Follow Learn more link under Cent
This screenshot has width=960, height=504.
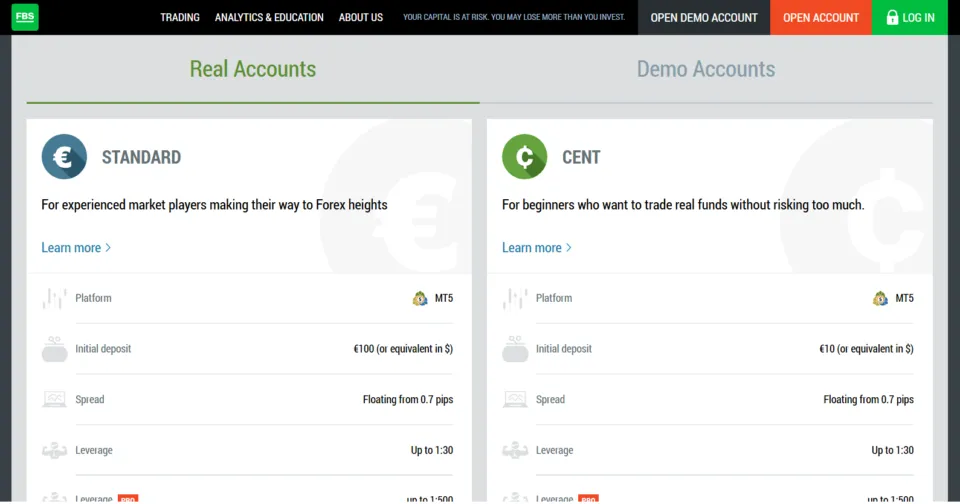pos(536,247)
